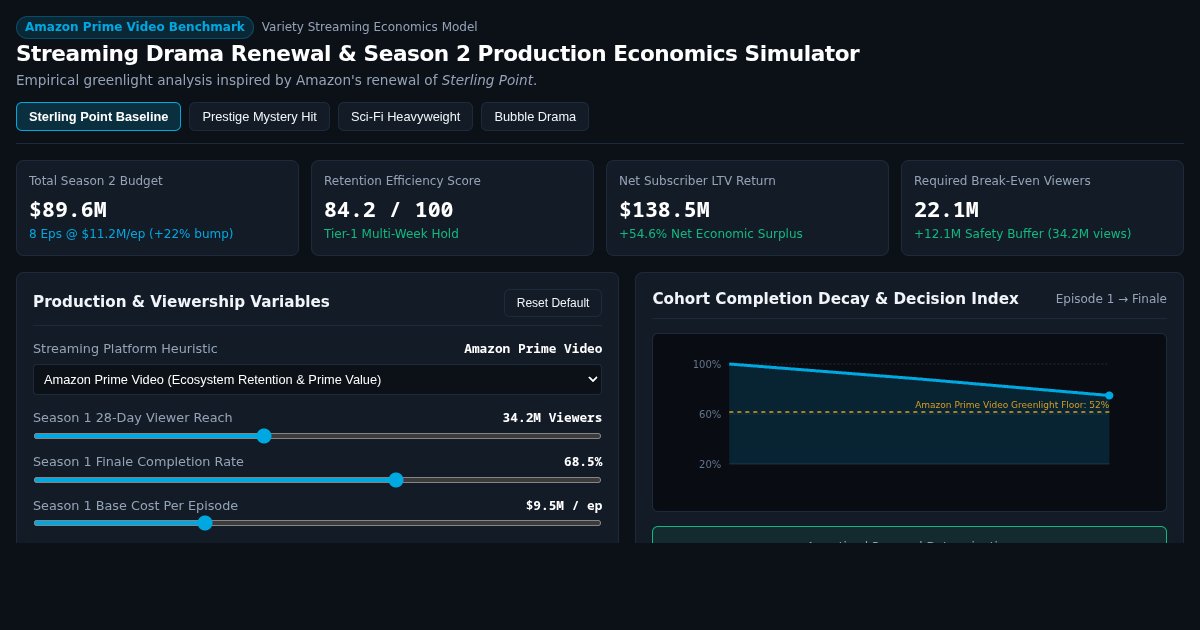Click the 22.1M break-even viewers value

(946, 210)
